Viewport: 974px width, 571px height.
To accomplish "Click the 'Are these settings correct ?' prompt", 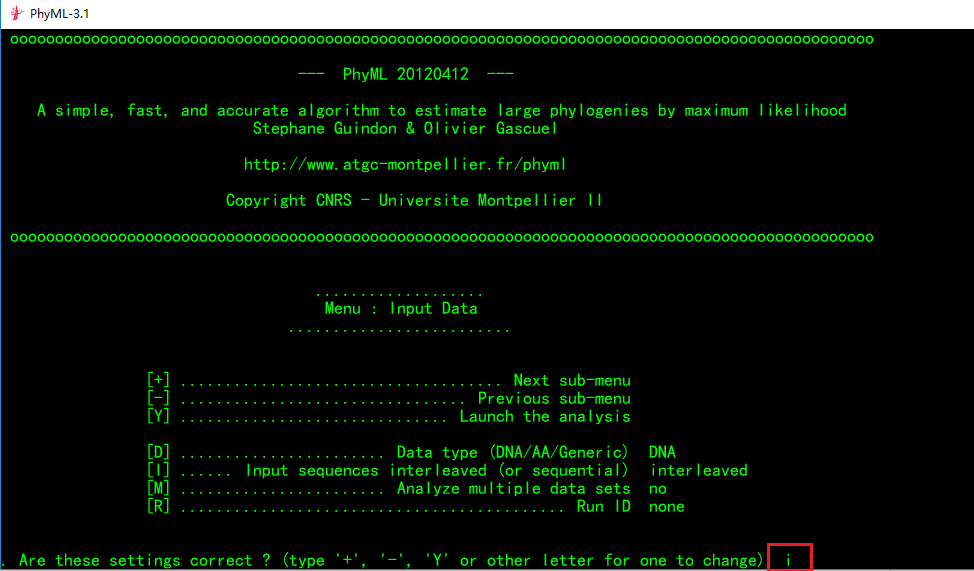I will click(145, 560).
